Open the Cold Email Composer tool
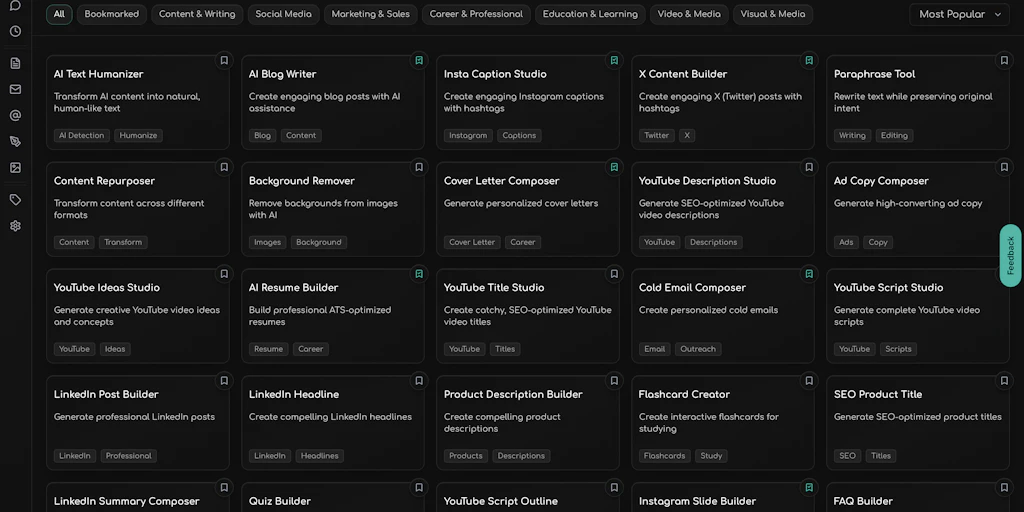 (723, 316)
